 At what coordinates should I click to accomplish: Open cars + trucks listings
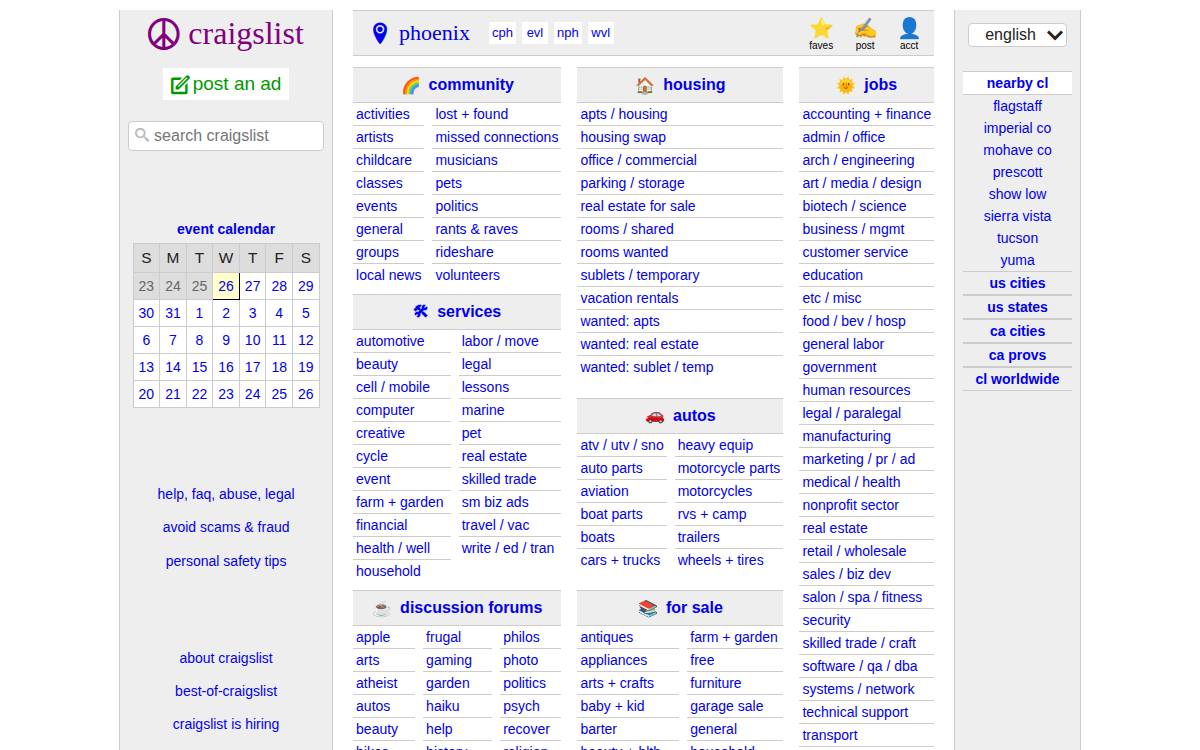620,560
